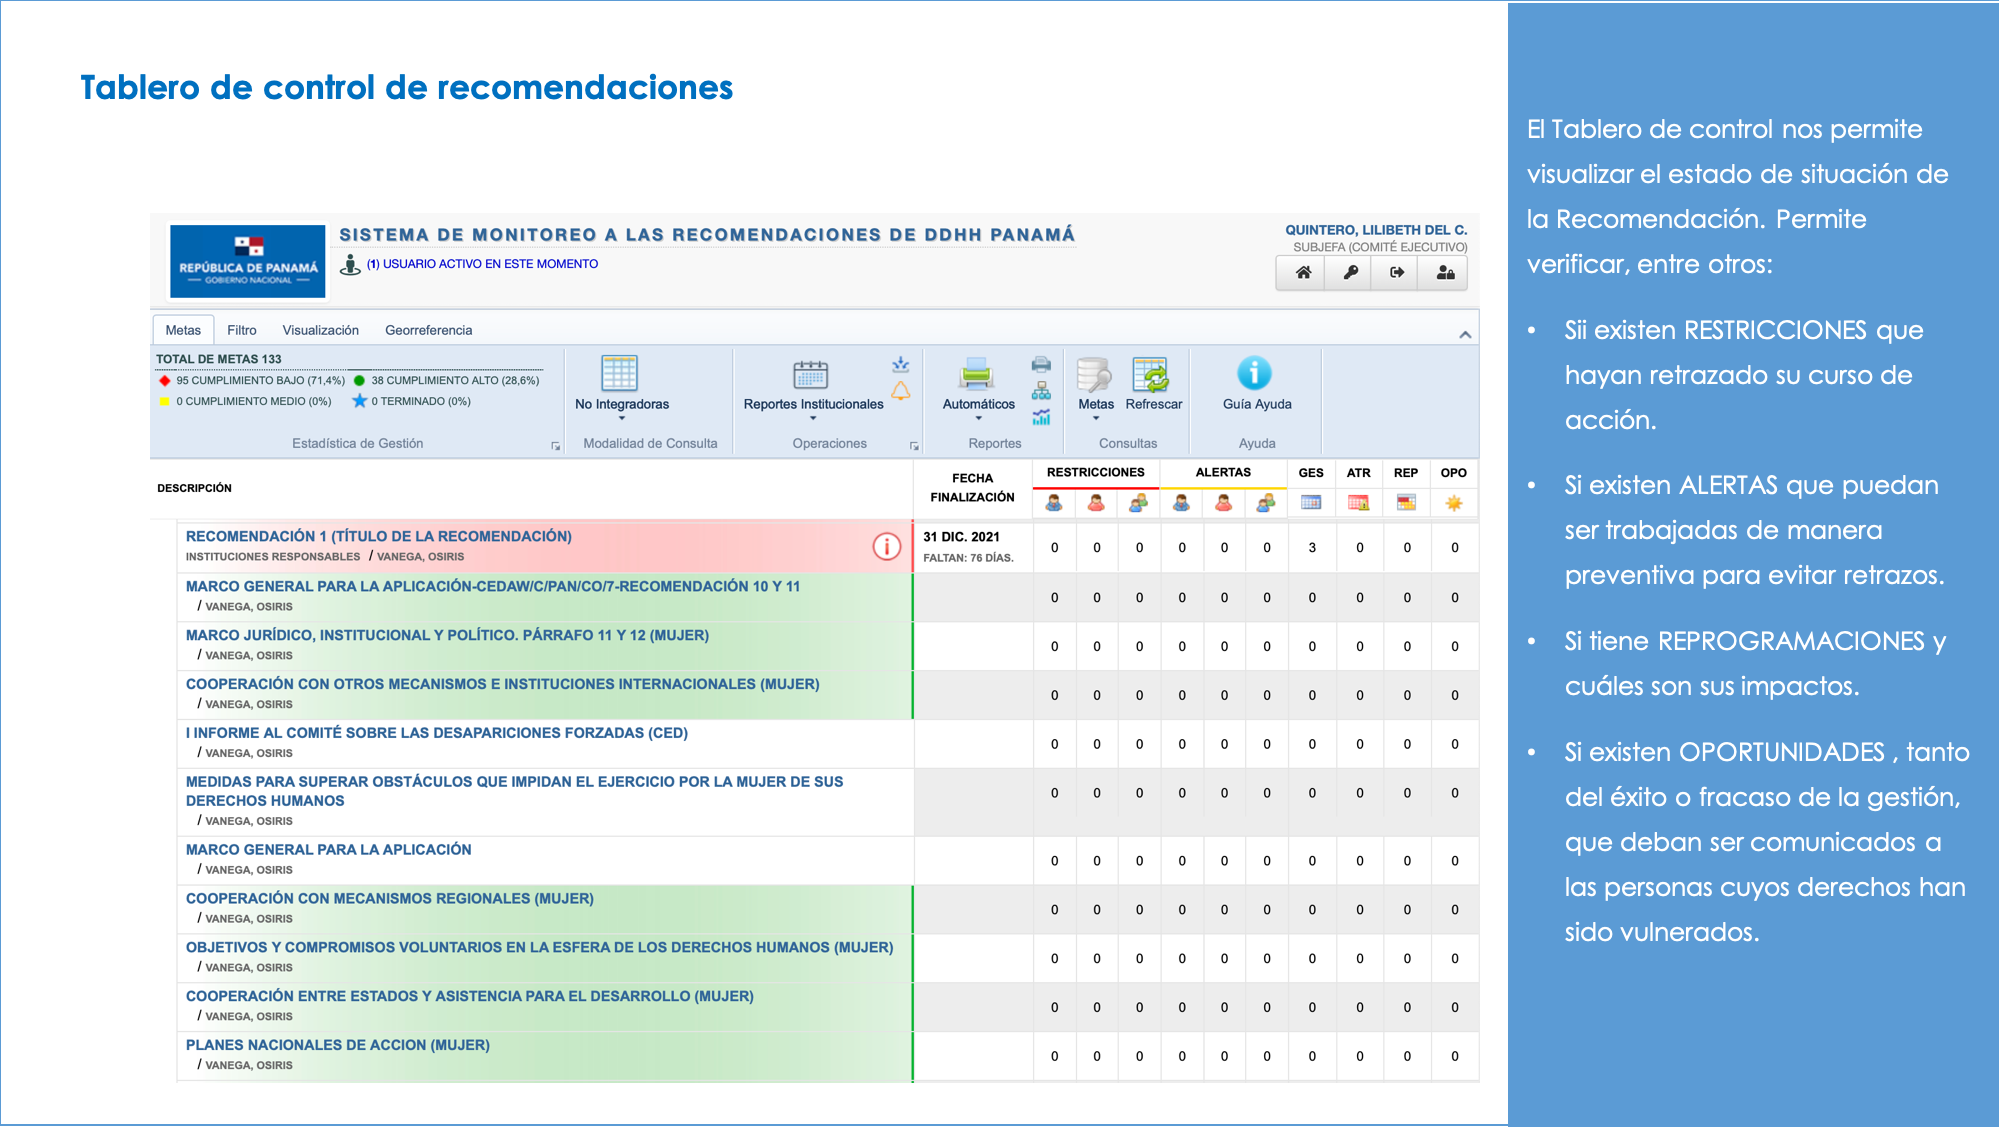Open No Integradoras dropdown arrow
Image resolution: width=1999 pixels, height=1127 pixels.
tap(622, 419)
